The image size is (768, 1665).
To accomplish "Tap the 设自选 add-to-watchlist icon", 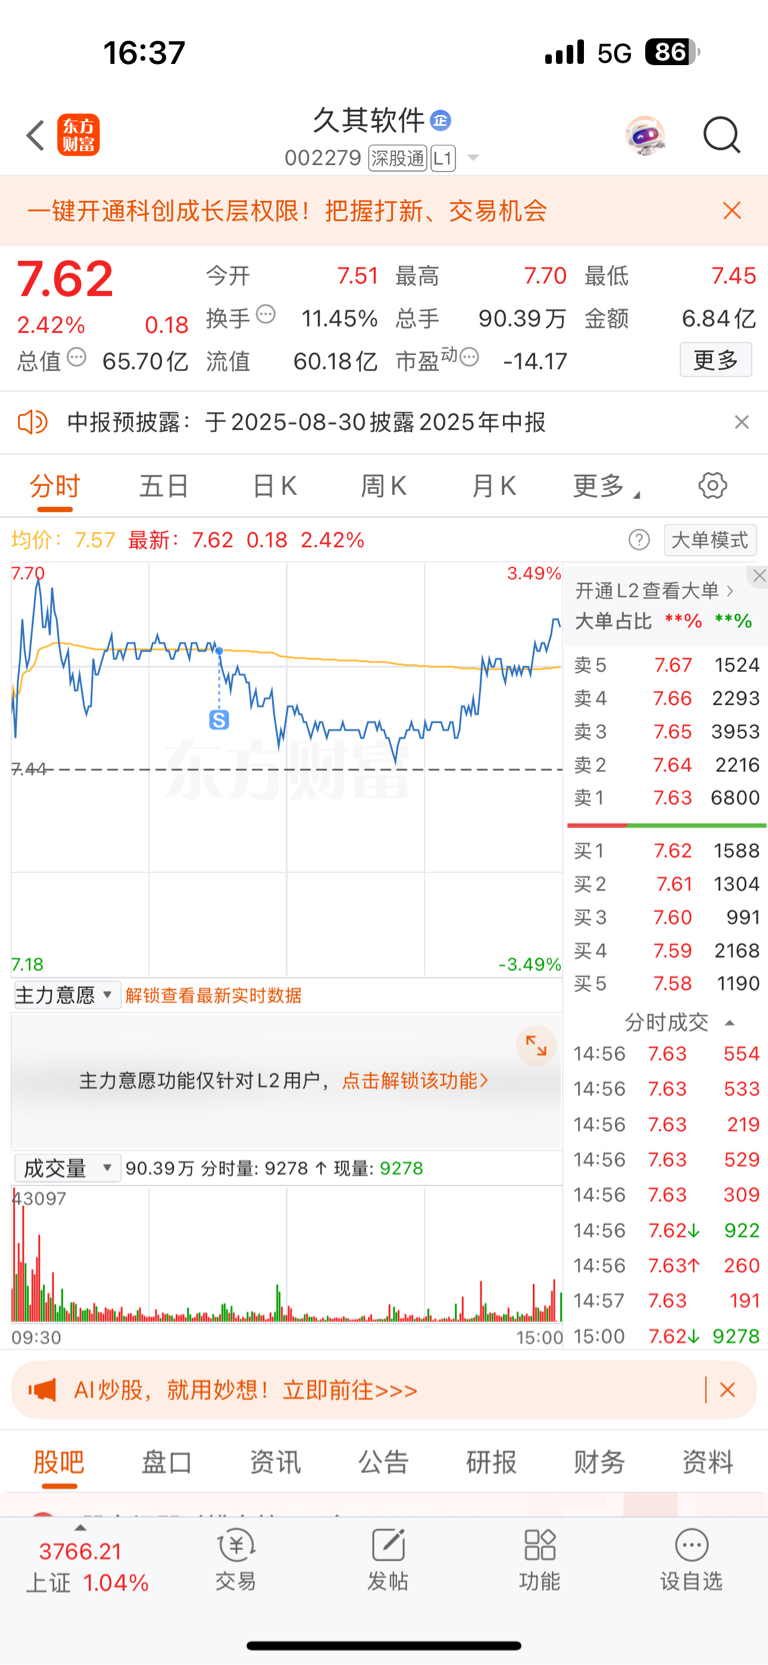I will point(691,1560).
